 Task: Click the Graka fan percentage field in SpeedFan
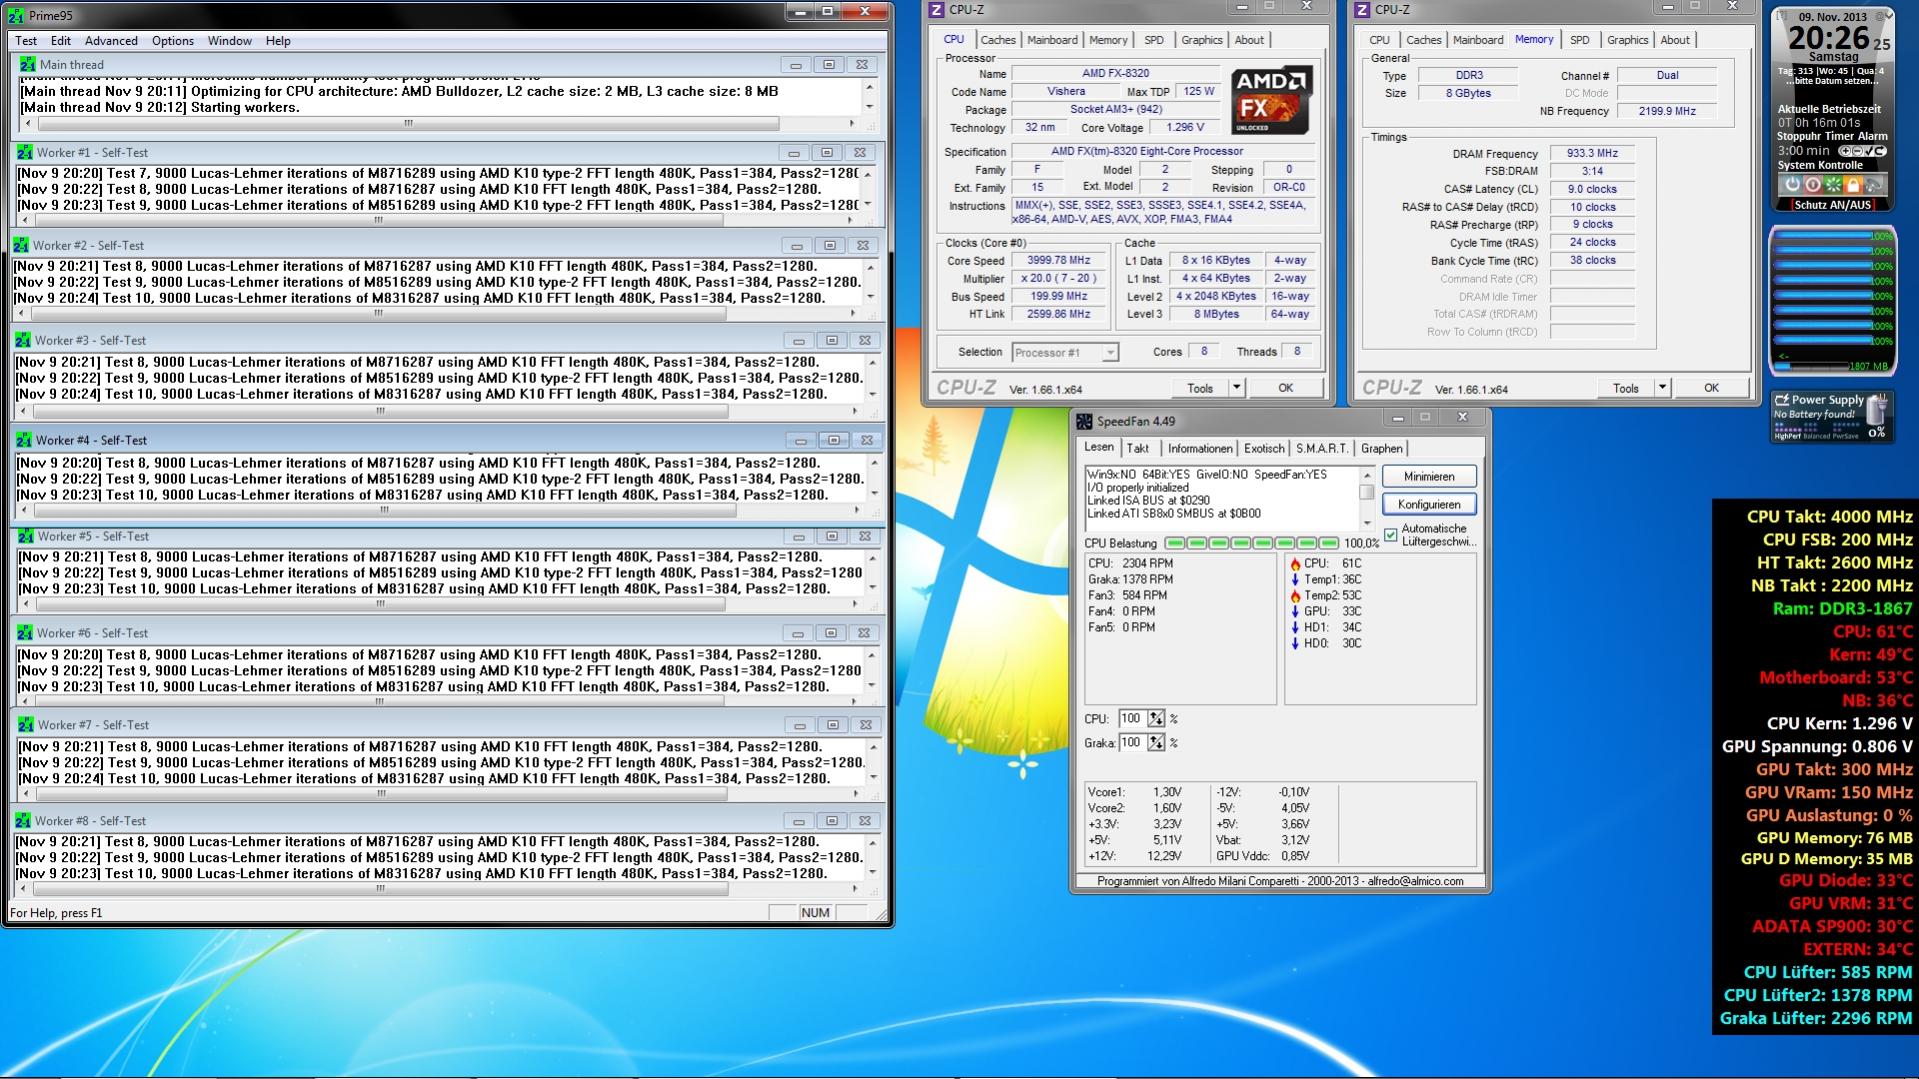[1132, 743]
